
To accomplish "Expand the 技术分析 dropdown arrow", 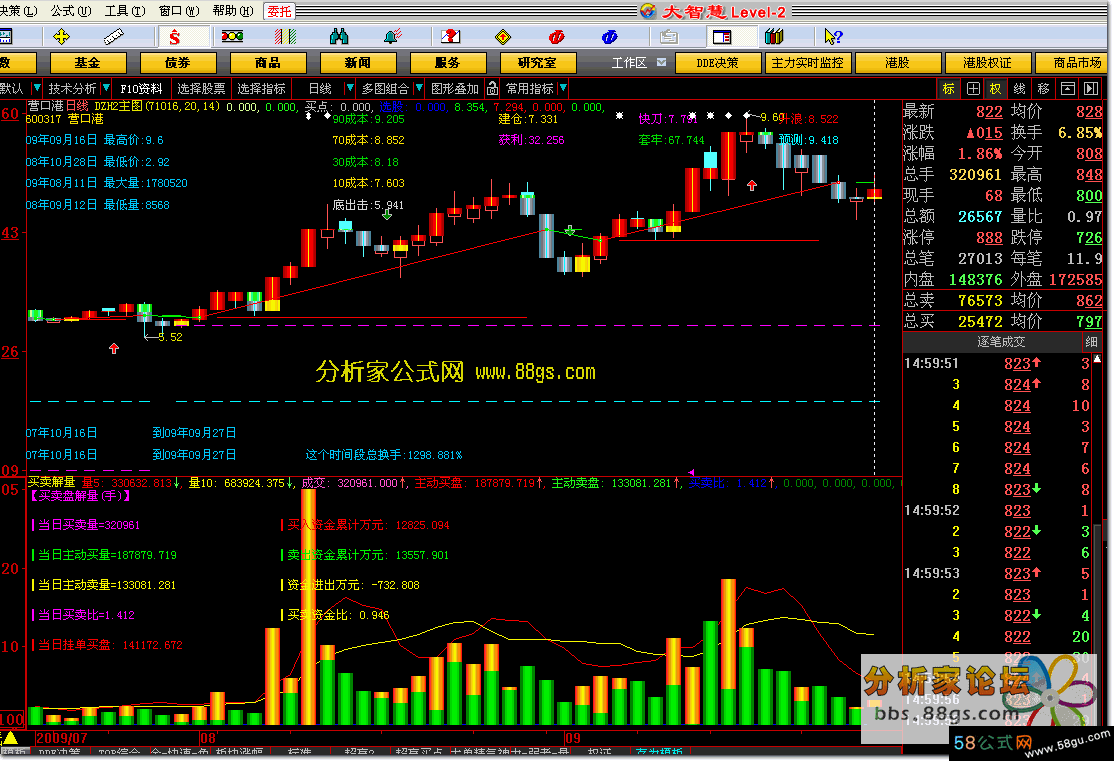I will (106, 88).
